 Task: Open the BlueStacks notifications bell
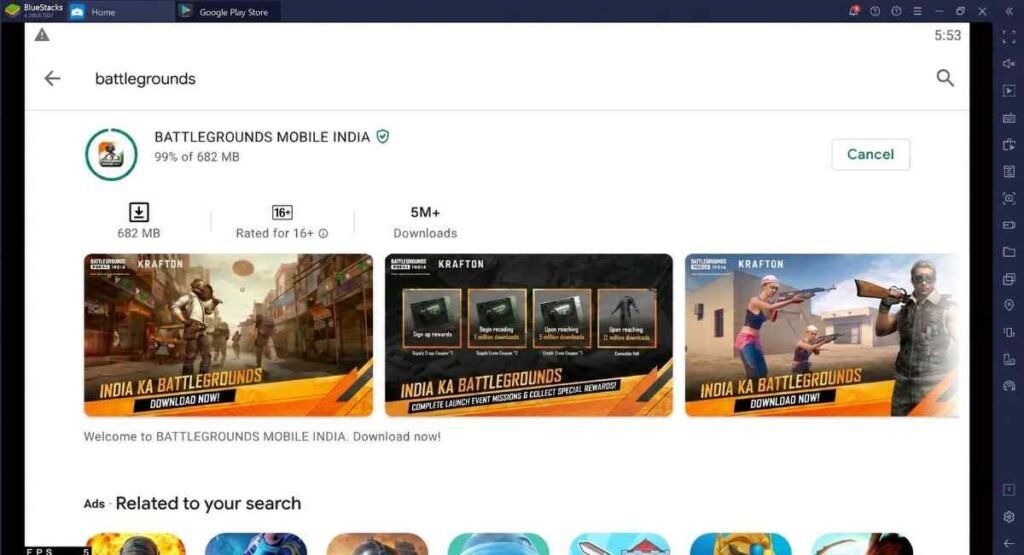854,11
